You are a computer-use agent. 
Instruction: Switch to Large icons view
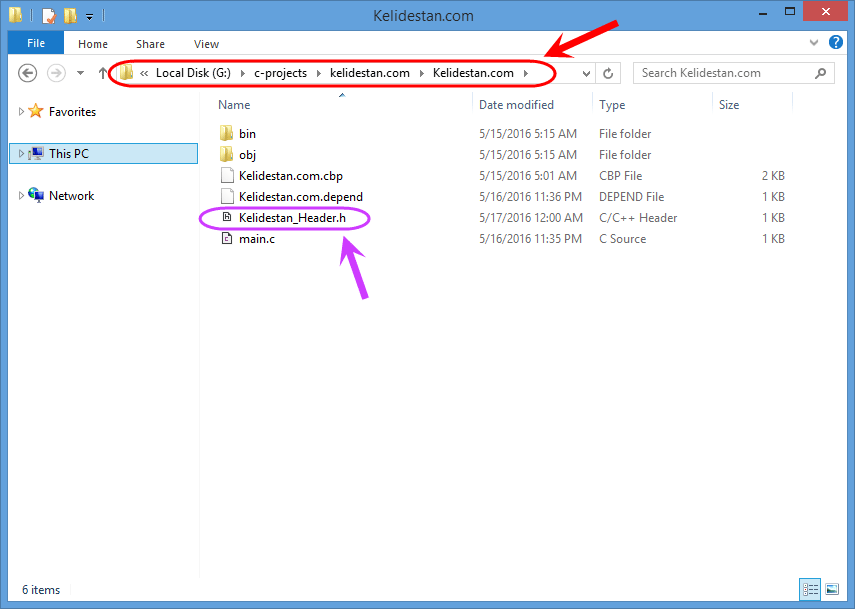click(832, 589)
